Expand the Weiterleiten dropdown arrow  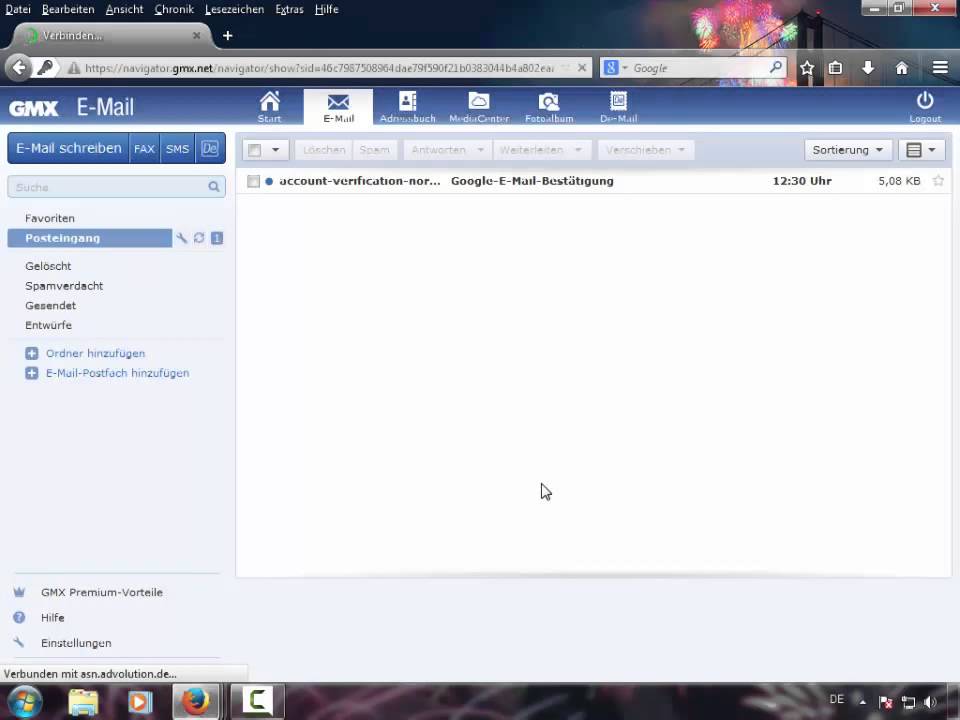pos(578,150)
